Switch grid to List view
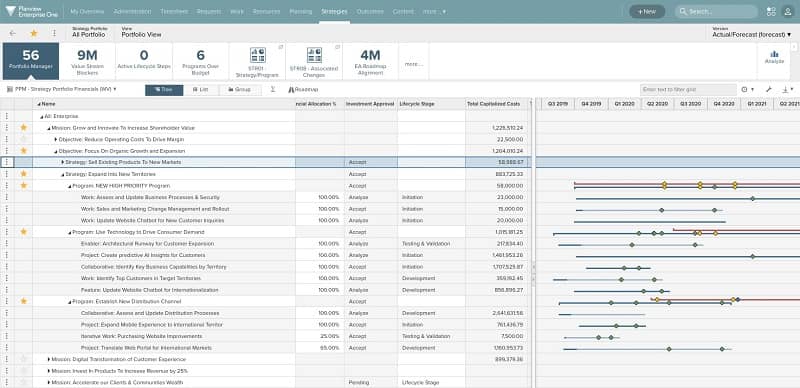The height and width of the screenshot is (388, 800). (201, 89)
